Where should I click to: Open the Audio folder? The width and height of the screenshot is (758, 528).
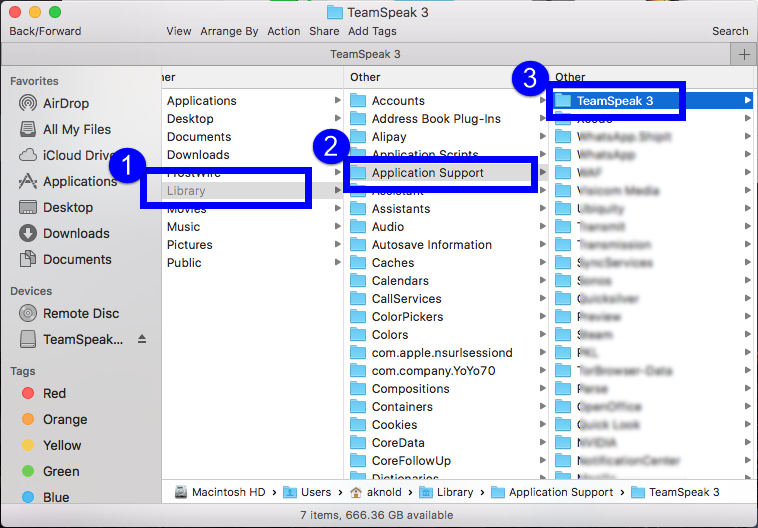(446, 227)
